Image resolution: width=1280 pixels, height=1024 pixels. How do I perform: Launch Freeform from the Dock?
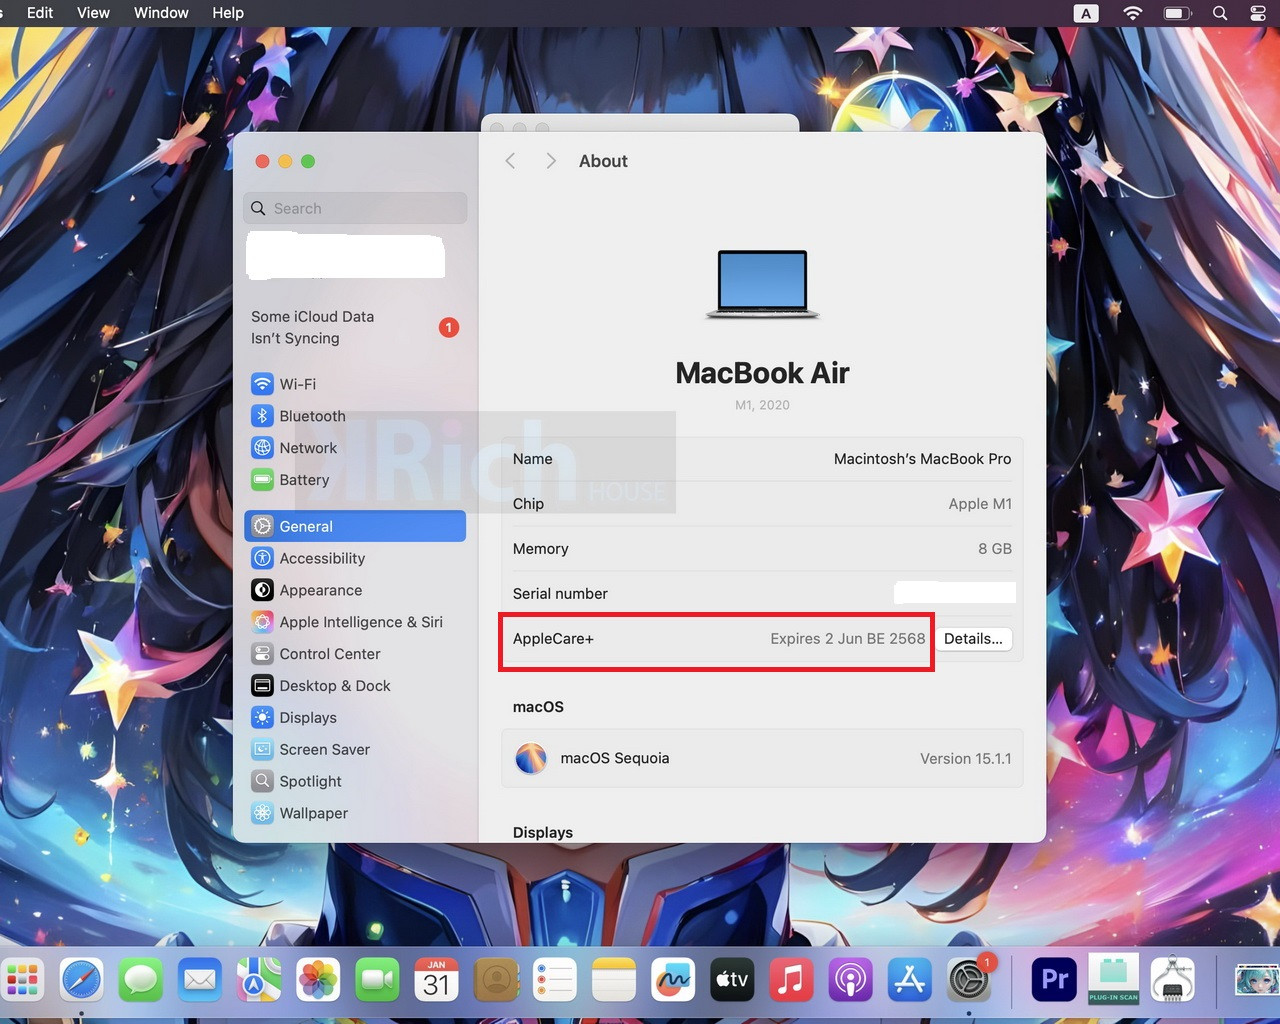[673, 980]
